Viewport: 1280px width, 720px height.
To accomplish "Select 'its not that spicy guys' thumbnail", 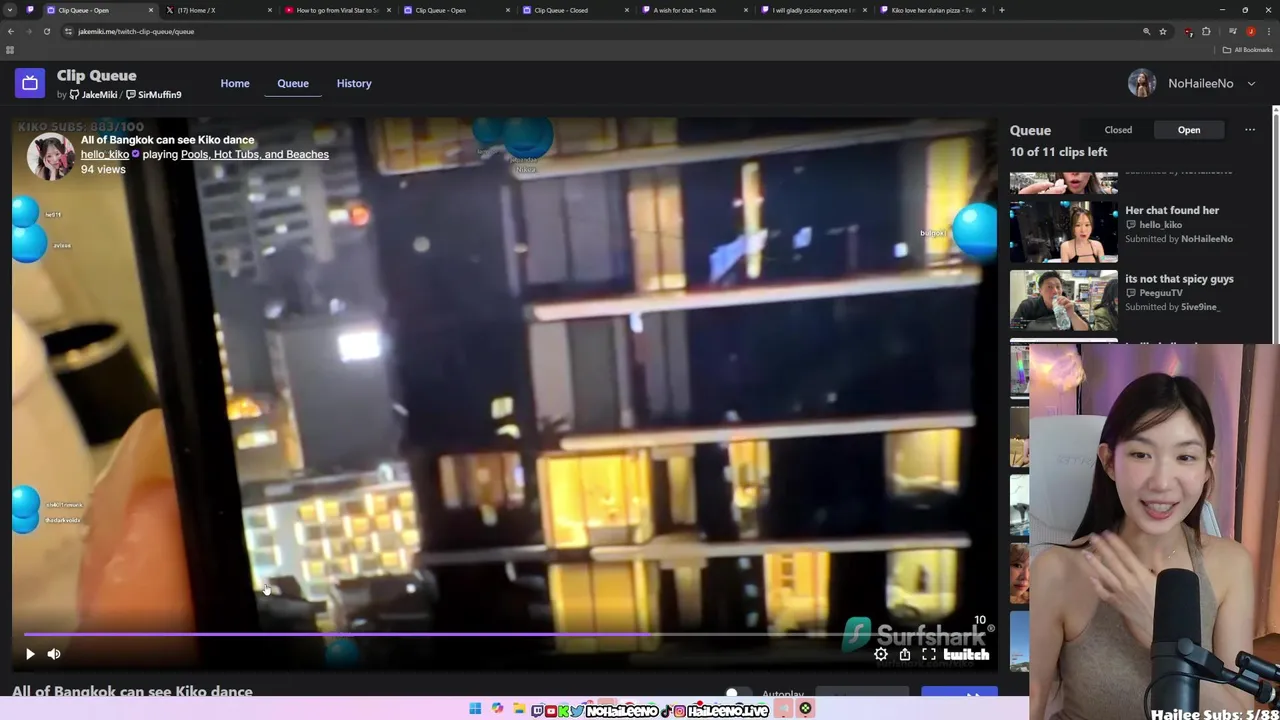I will [1064, 300].
